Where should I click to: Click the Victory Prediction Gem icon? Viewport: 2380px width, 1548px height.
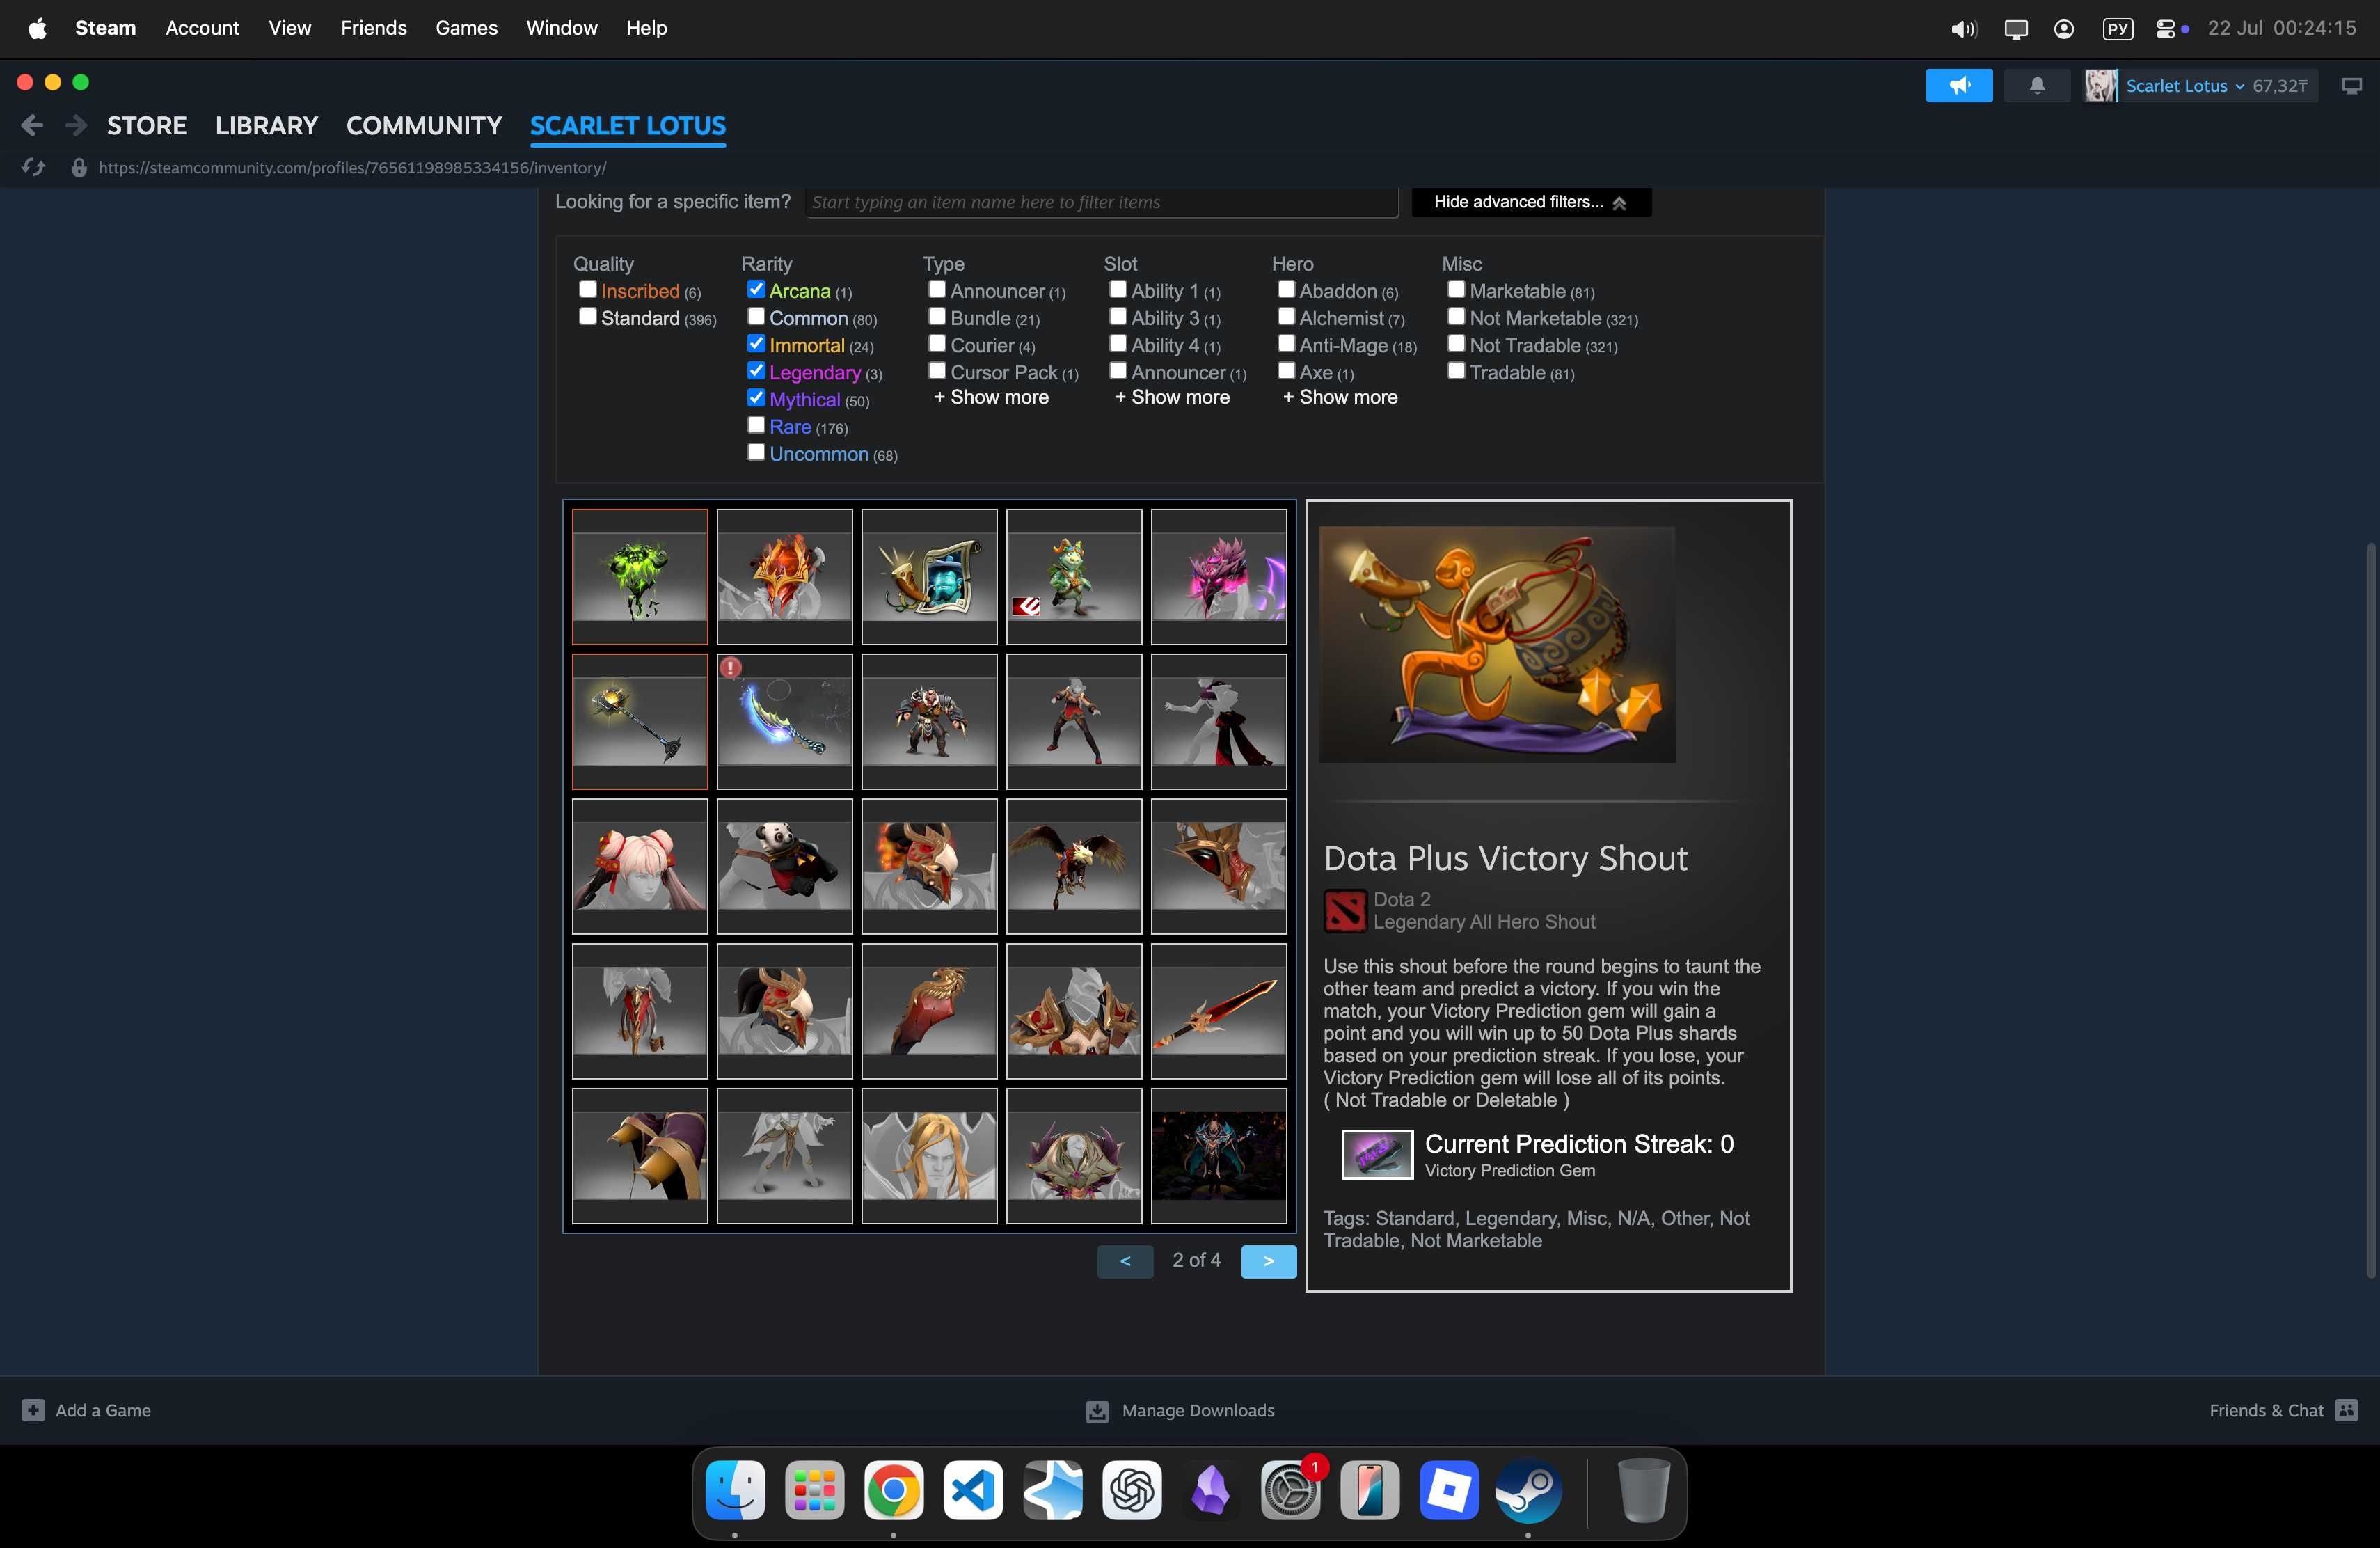tap(1377, 1155)
